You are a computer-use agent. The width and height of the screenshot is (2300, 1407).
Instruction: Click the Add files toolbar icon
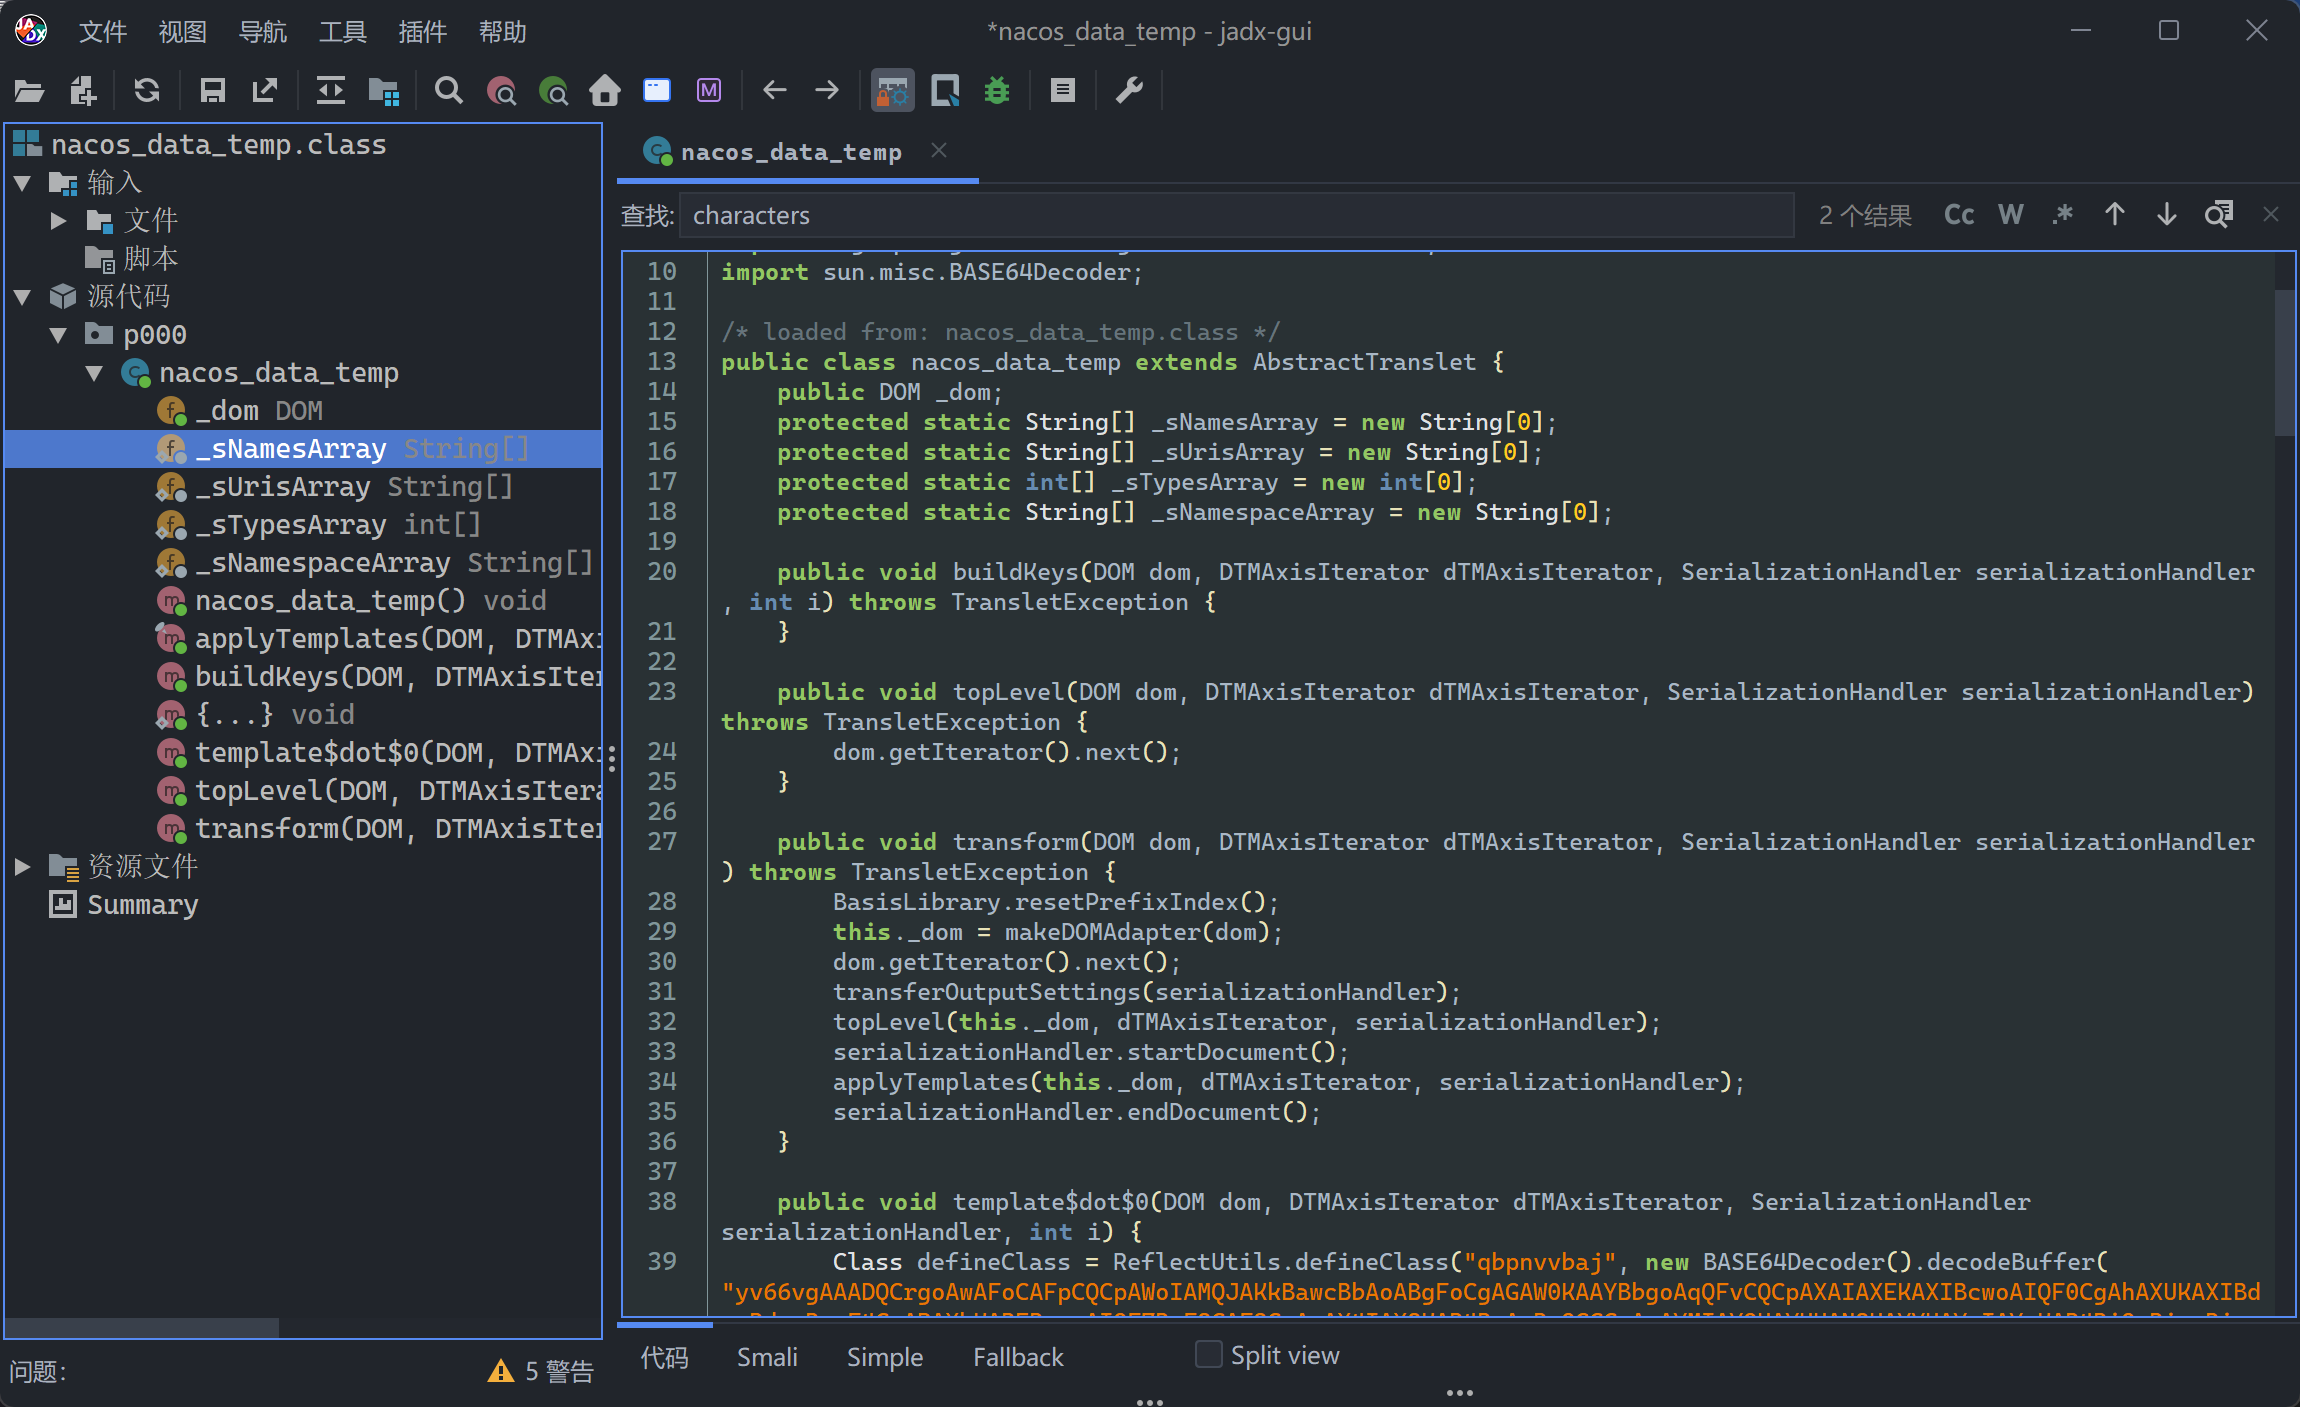coord(83,91)
